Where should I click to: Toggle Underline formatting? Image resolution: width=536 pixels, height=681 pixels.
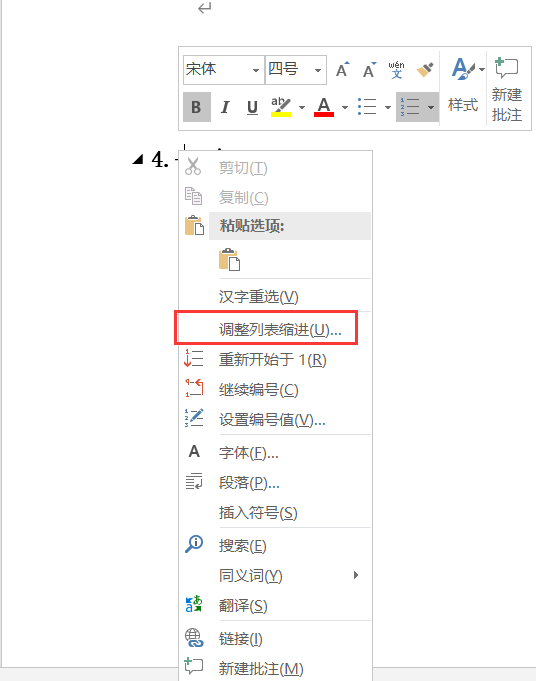252,106
